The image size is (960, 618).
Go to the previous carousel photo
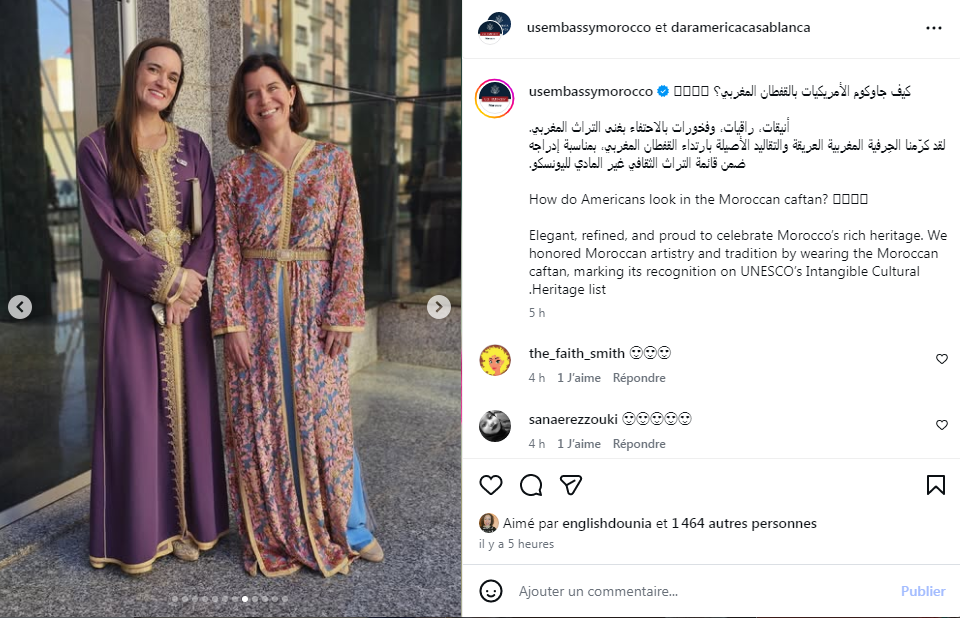[20, 307]
